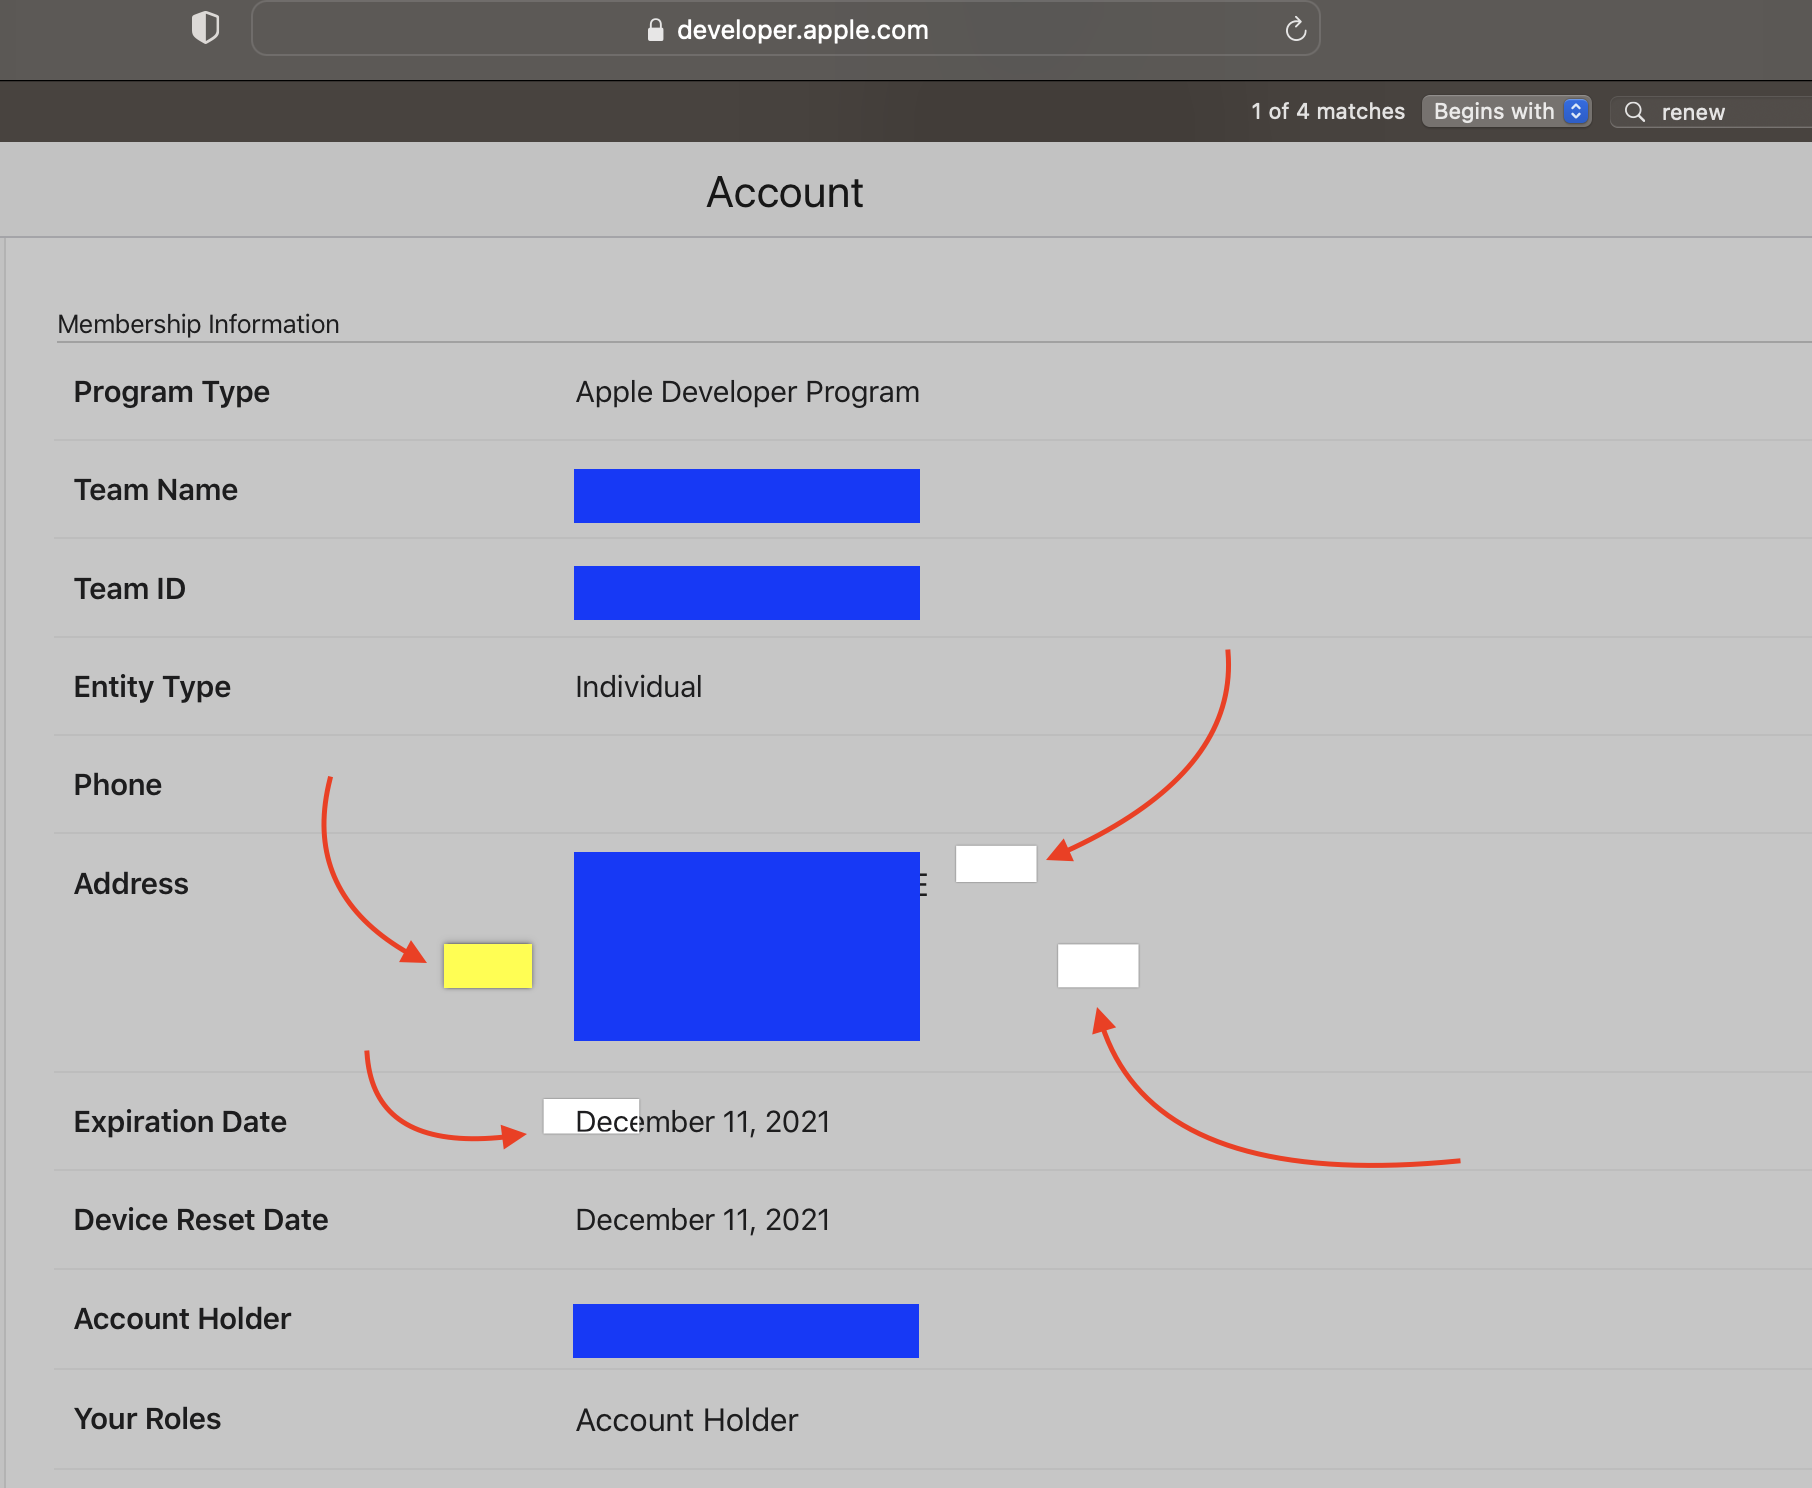Click the 'Address' label
Image resolution: width=1812 pixels, height=1488 pixels.
point(131,884)
